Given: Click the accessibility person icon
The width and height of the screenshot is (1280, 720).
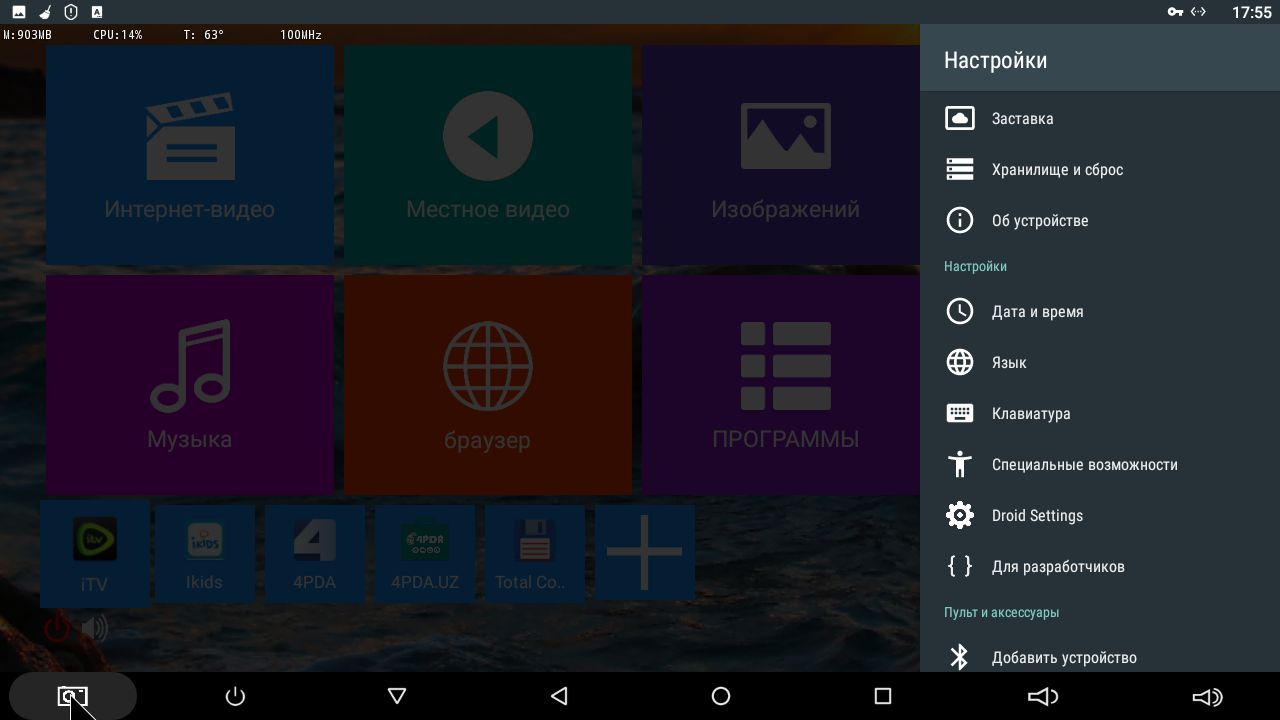Looking at the screenshot, I should coord(960,464).
